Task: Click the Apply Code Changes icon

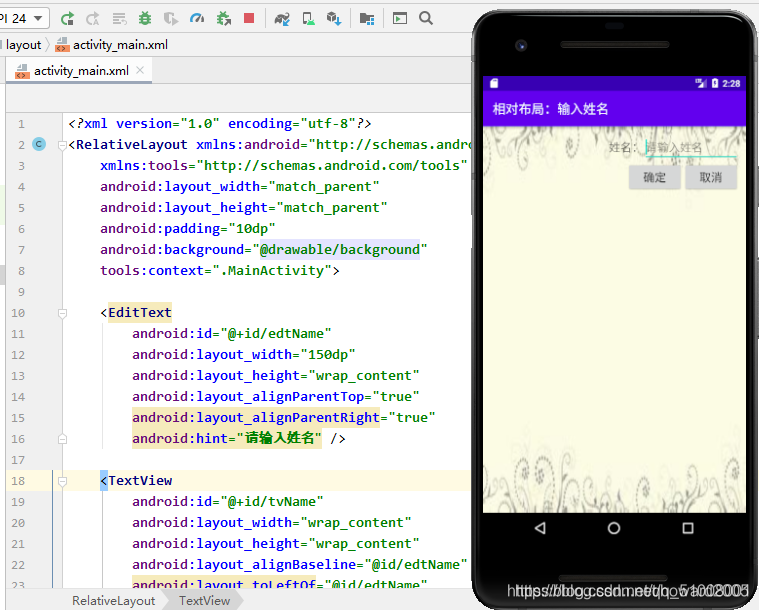Action: click(119, 19)
